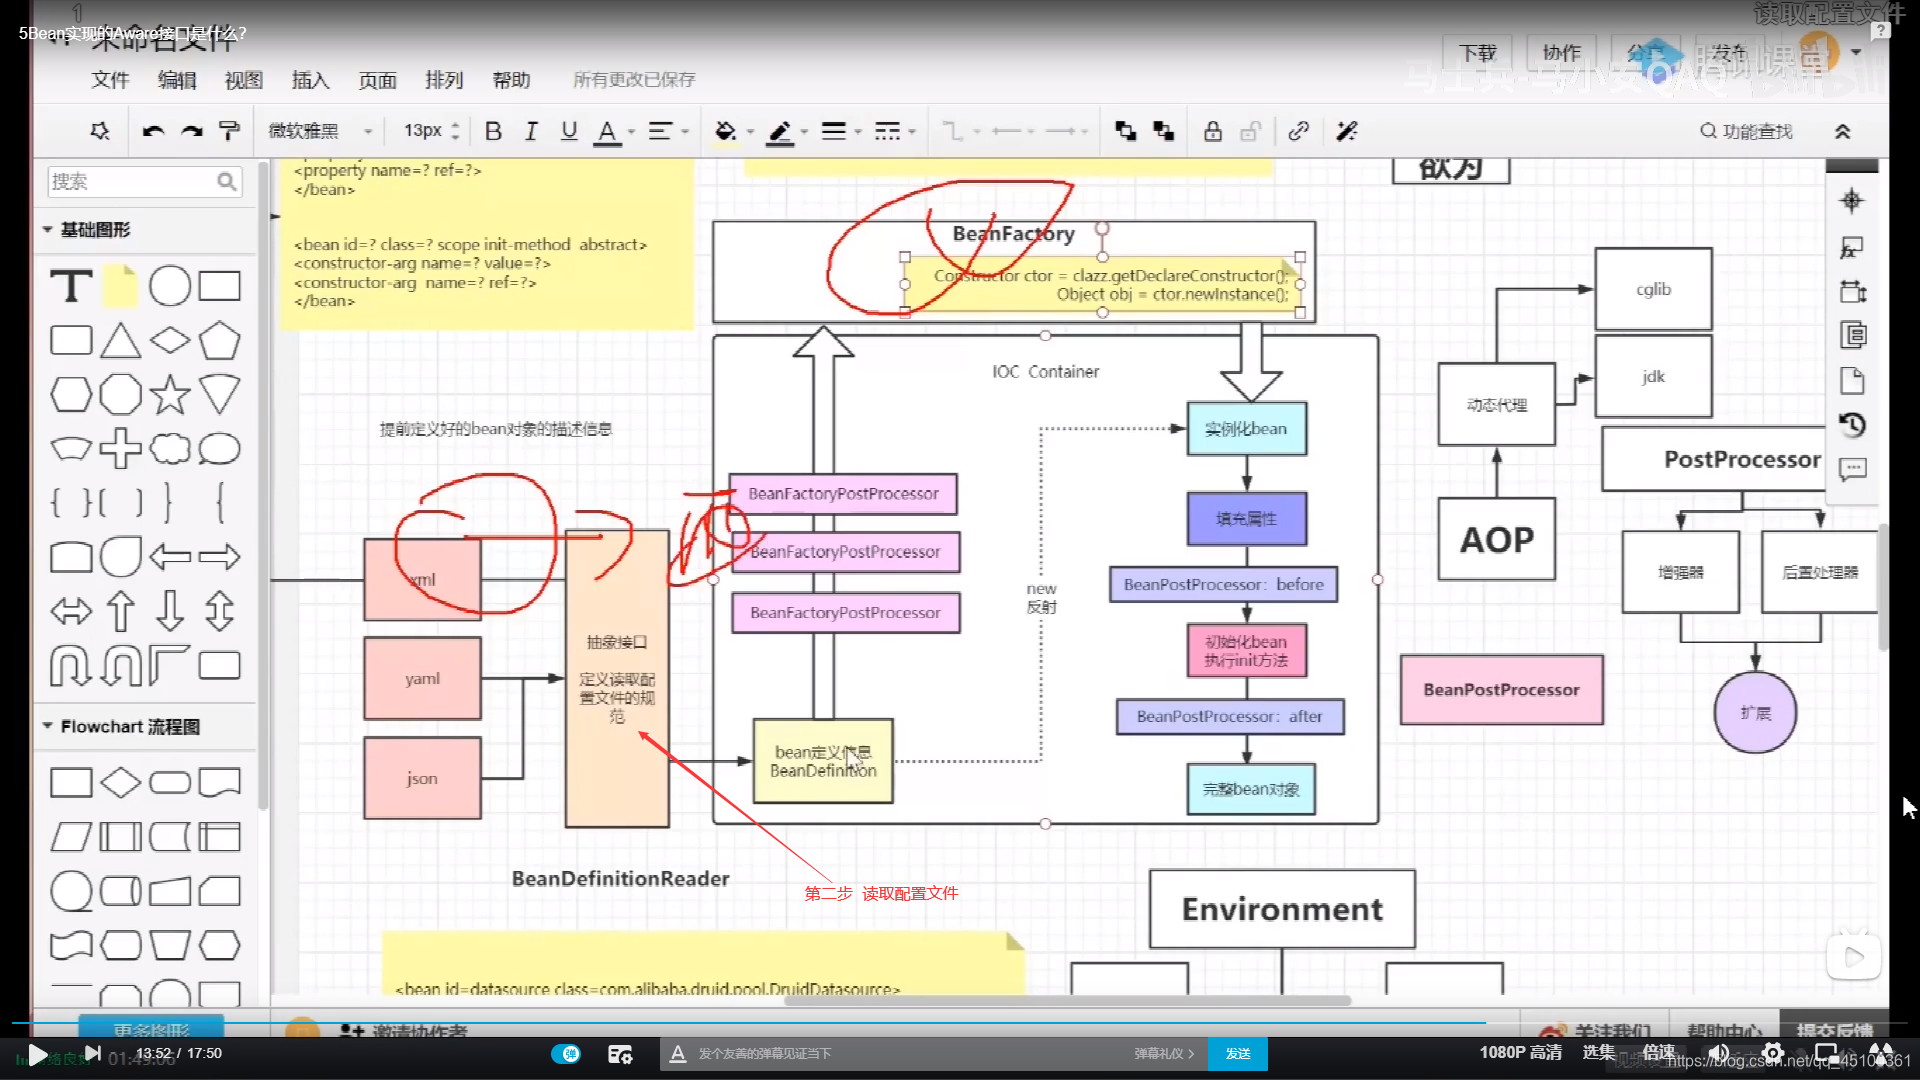
Task: Open the danmaku settings icon
Action: 620,1053
